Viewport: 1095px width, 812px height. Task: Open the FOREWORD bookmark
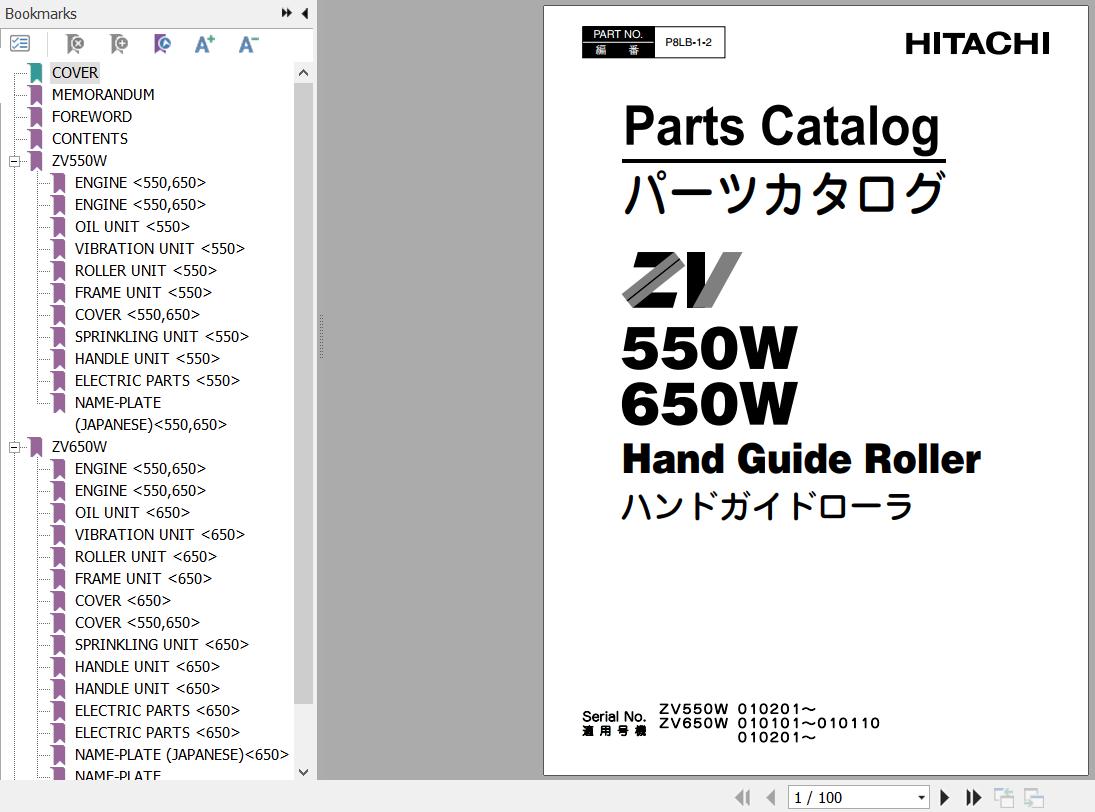pos(91,117)
